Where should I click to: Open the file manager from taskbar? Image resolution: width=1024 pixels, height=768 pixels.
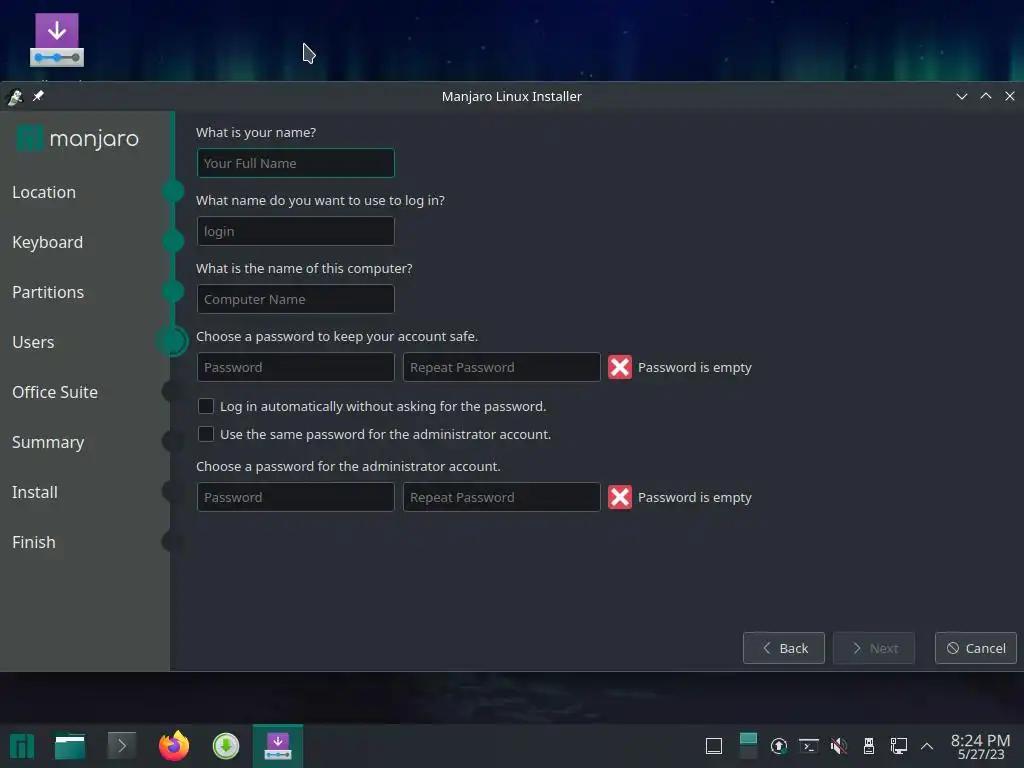[70, 746]
